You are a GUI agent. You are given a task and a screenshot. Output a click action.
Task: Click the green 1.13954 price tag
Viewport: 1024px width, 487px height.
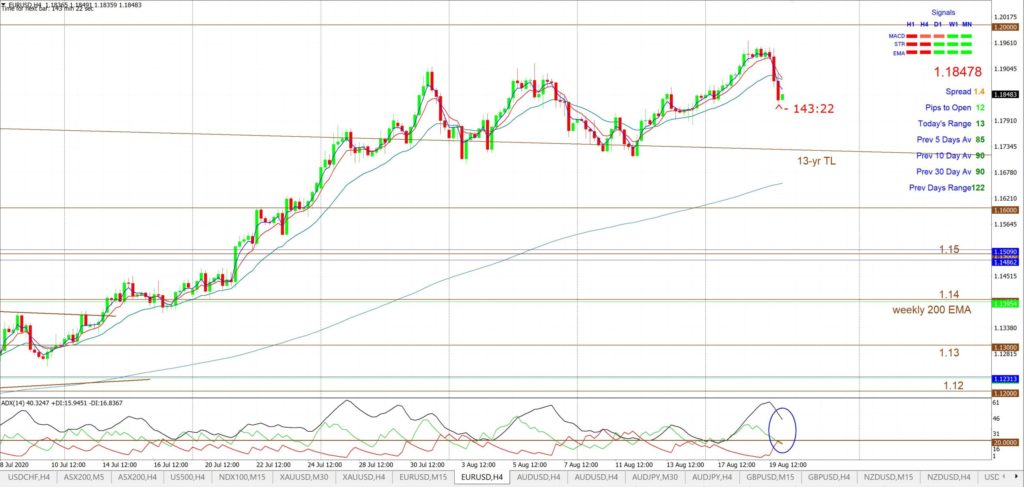pos(1006,303)
